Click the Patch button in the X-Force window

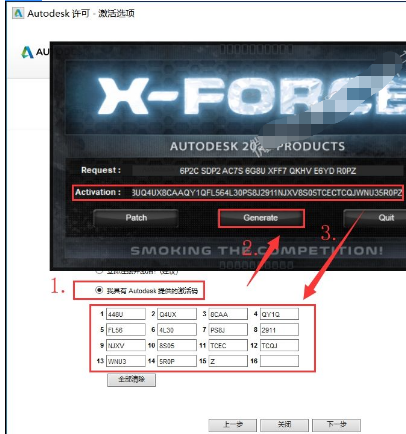click(x=136, y=218)
